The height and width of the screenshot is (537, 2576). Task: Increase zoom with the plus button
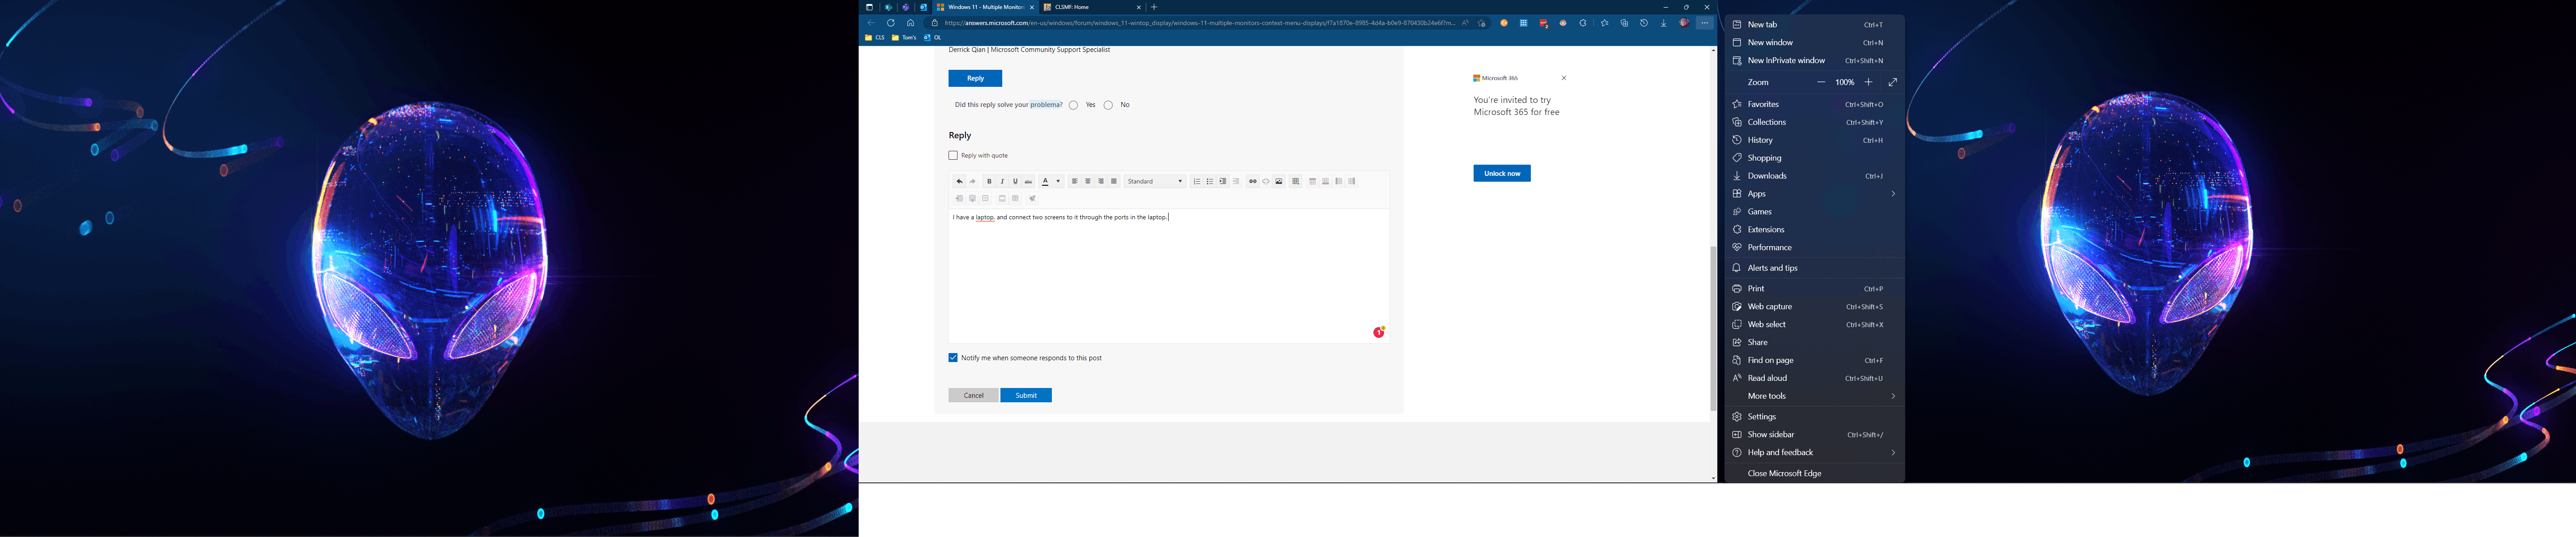pyautogui.click(x=1869, y=83)
